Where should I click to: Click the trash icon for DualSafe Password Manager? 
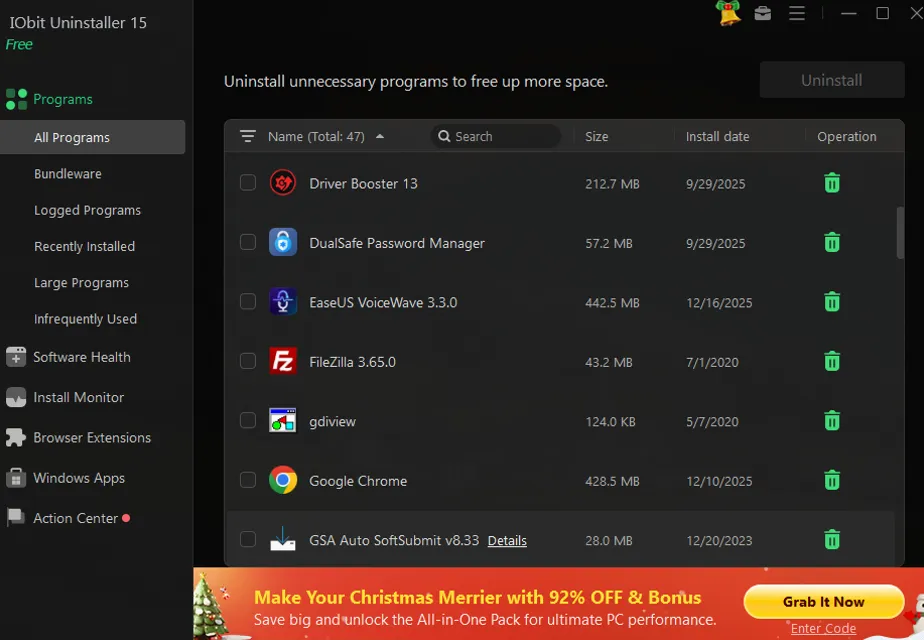click(831, 242)
